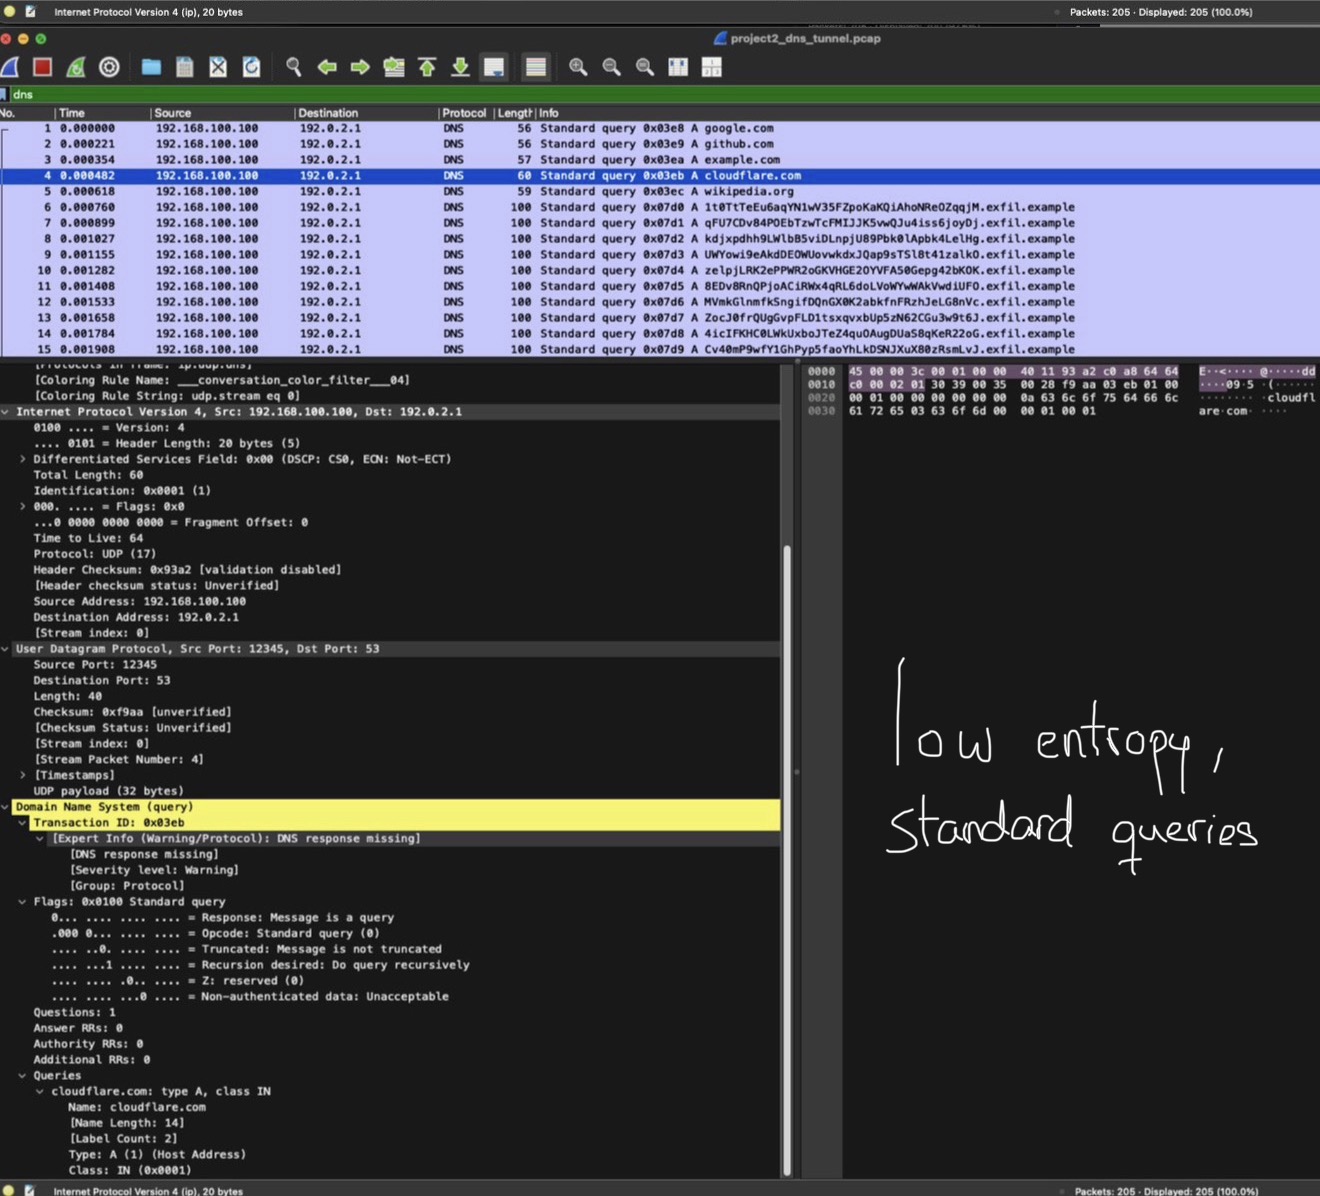The height and width of the screenshot is (1196, 1320).
Task: Click the packet details vertical scrollbar
Action: (787, 800)
